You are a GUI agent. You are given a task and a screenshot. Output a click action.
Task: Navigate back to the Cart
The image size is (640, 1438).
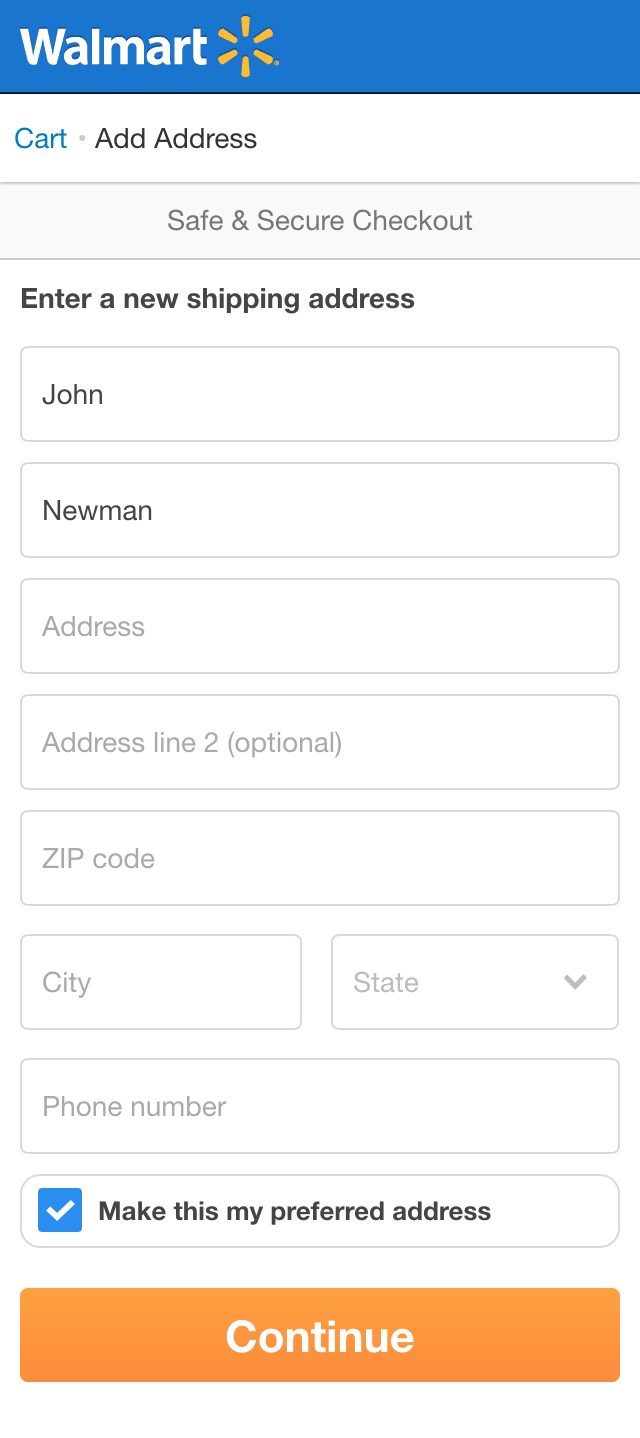[x=40, y=139]
